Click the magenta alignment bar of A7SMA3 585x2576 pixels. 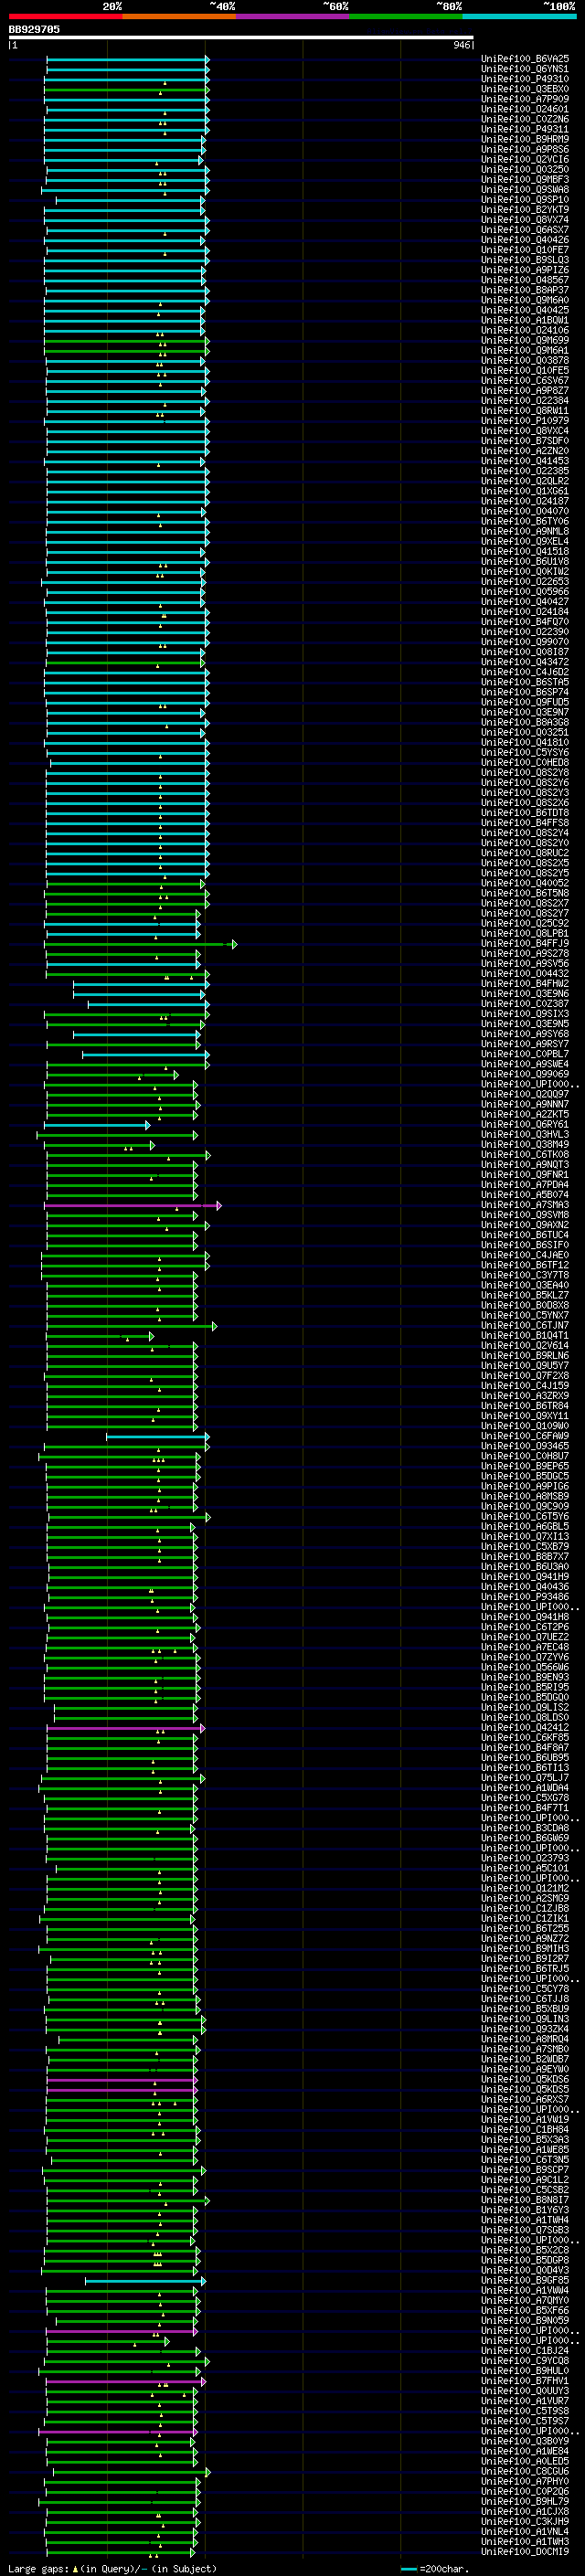(132, 1206)
